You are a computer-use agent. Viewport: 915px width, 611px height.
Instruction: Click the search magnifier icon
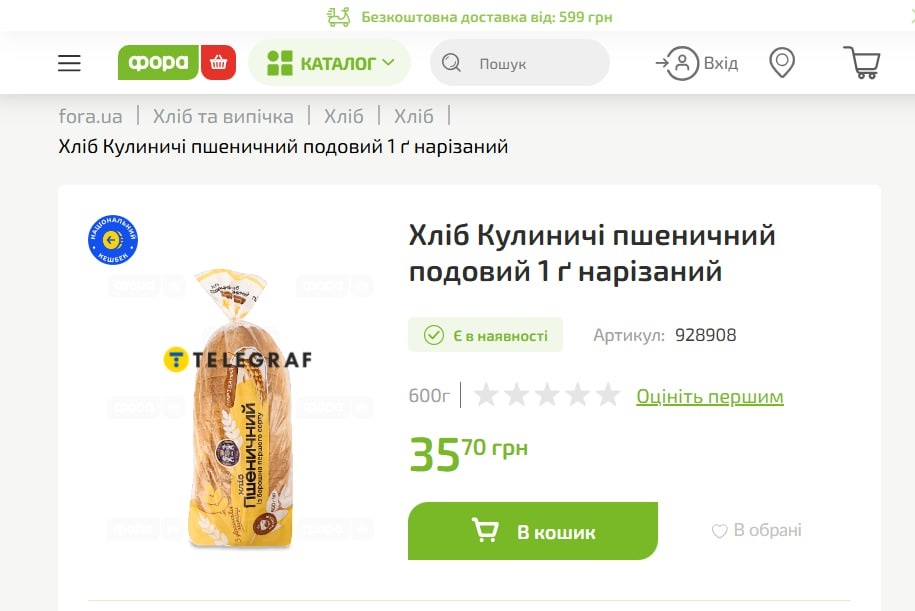[451, 62]
